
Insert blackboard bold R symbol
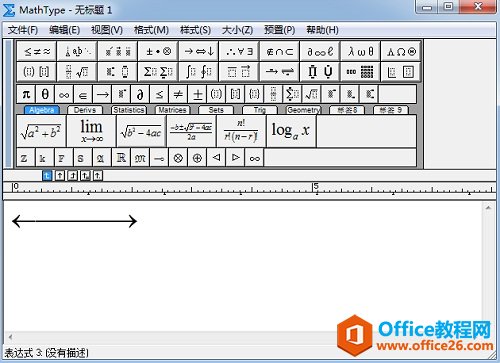[121, 157]
